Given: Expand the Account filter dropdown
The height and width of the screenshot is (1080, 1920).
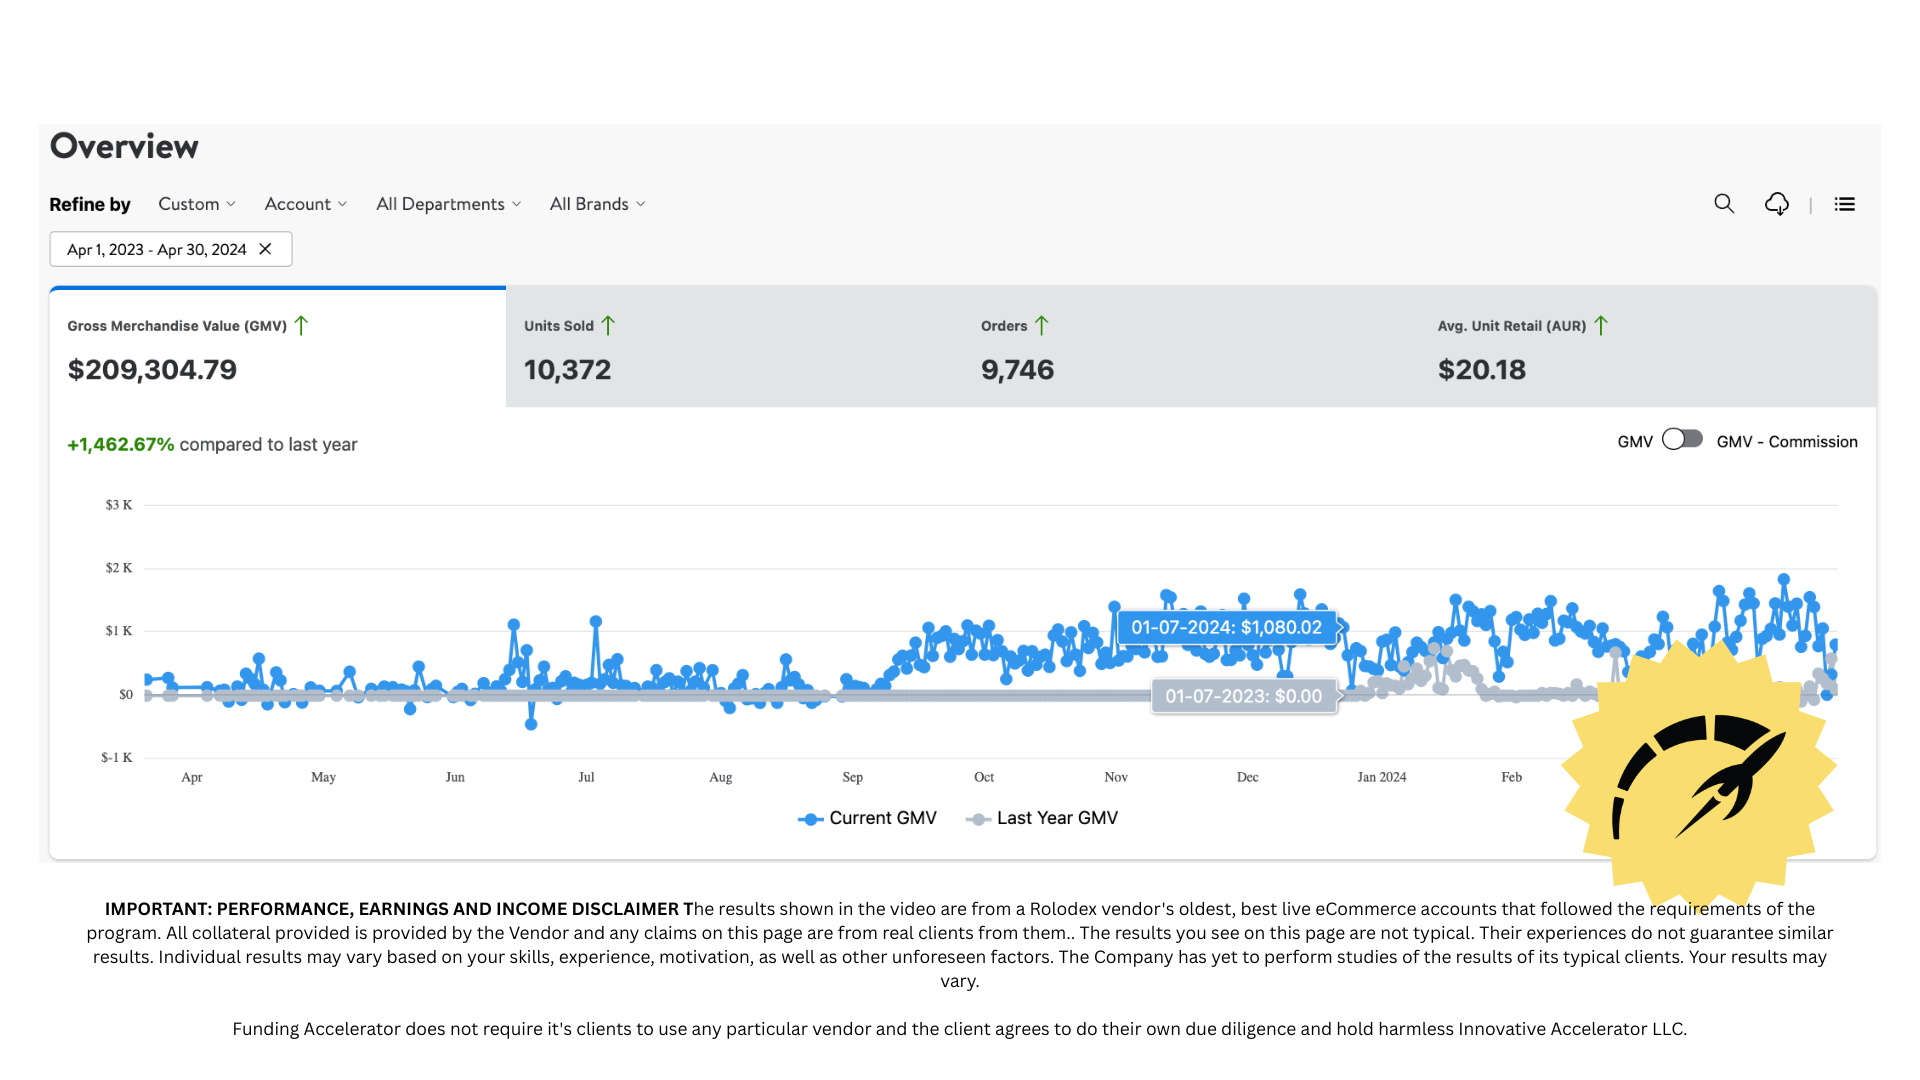Looking at the screenshot, I should [x=305, y=204].
